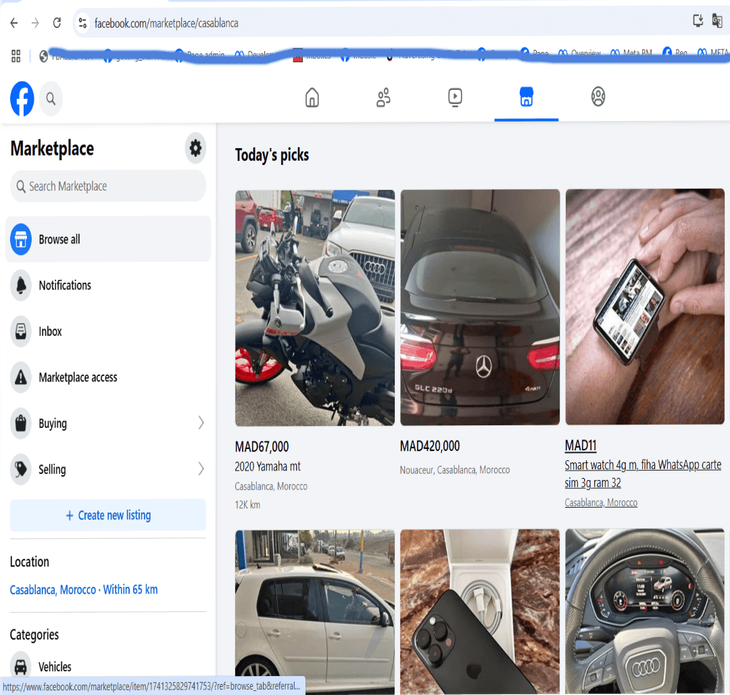Screen dimensions: 730x695
Task: Go to Facebook Home icon
Action: click(x=312, y=97)
